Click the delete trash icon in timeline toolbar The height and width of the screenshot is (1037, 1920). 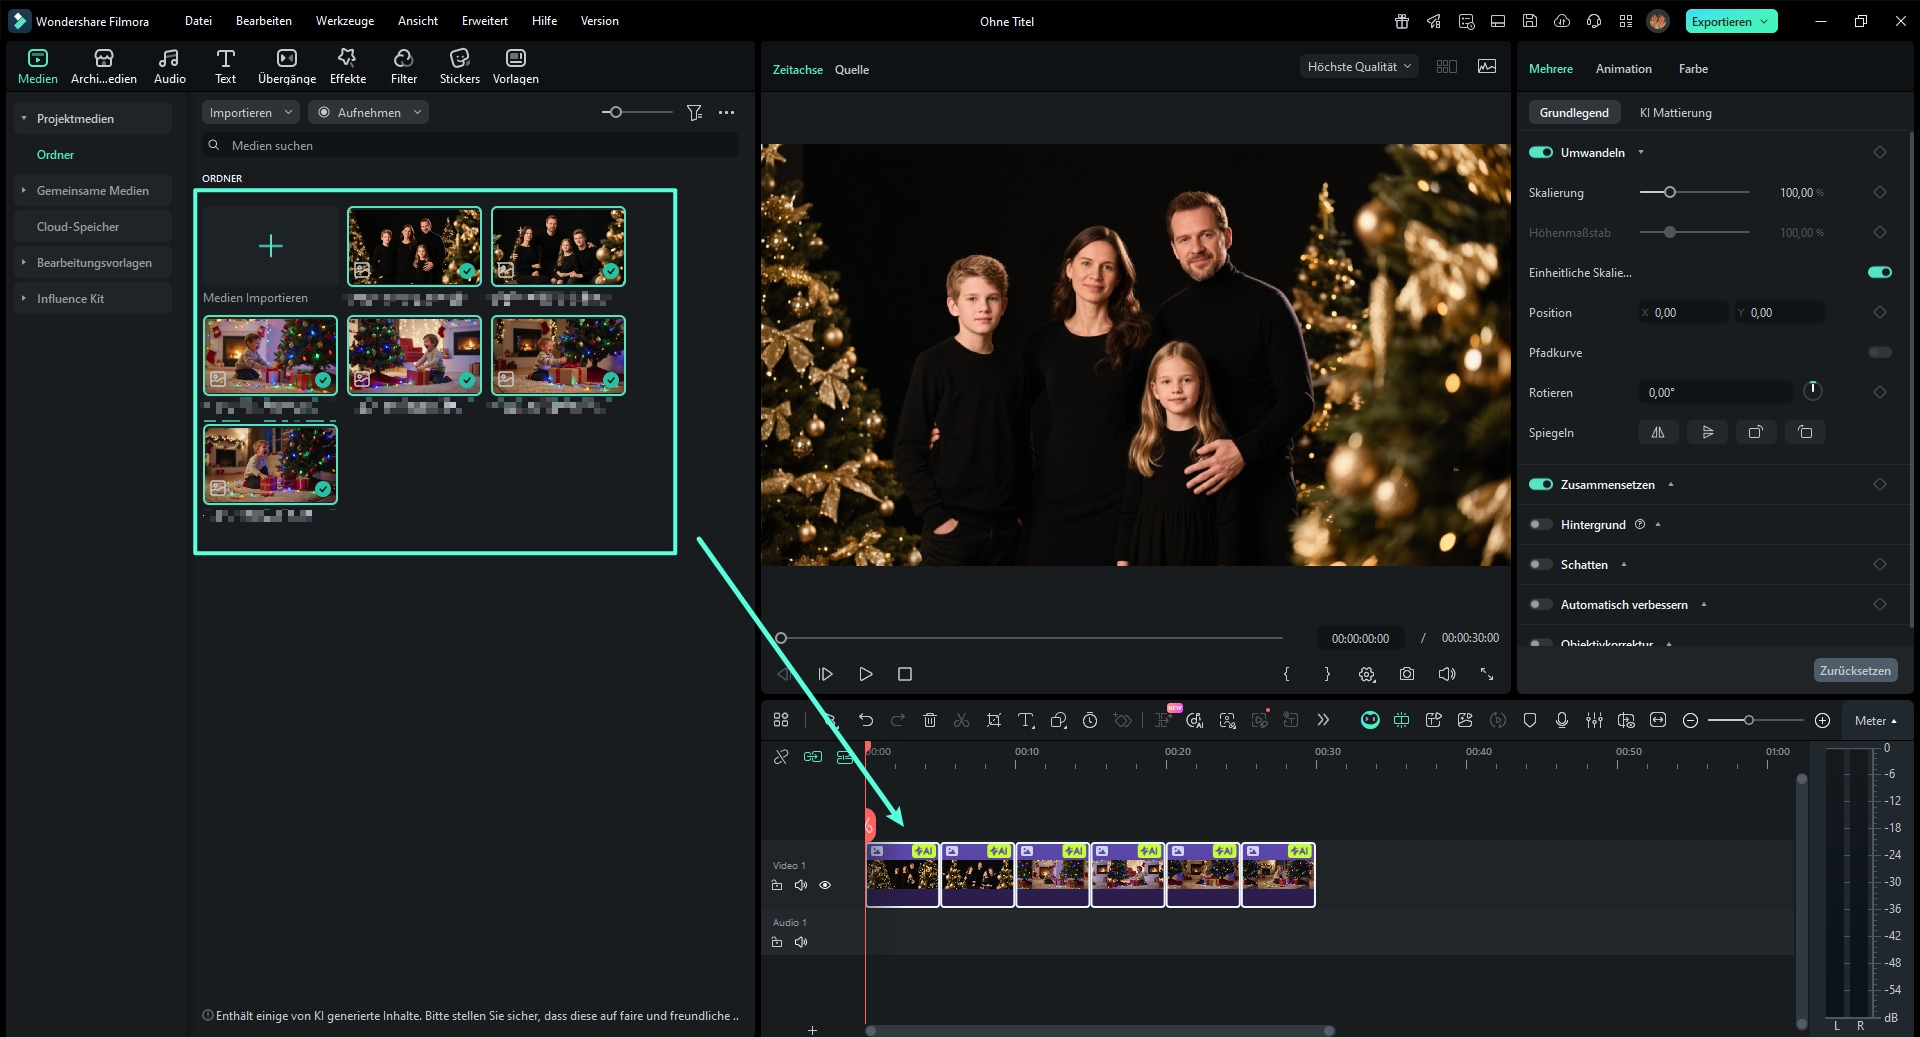click(929, 720)
